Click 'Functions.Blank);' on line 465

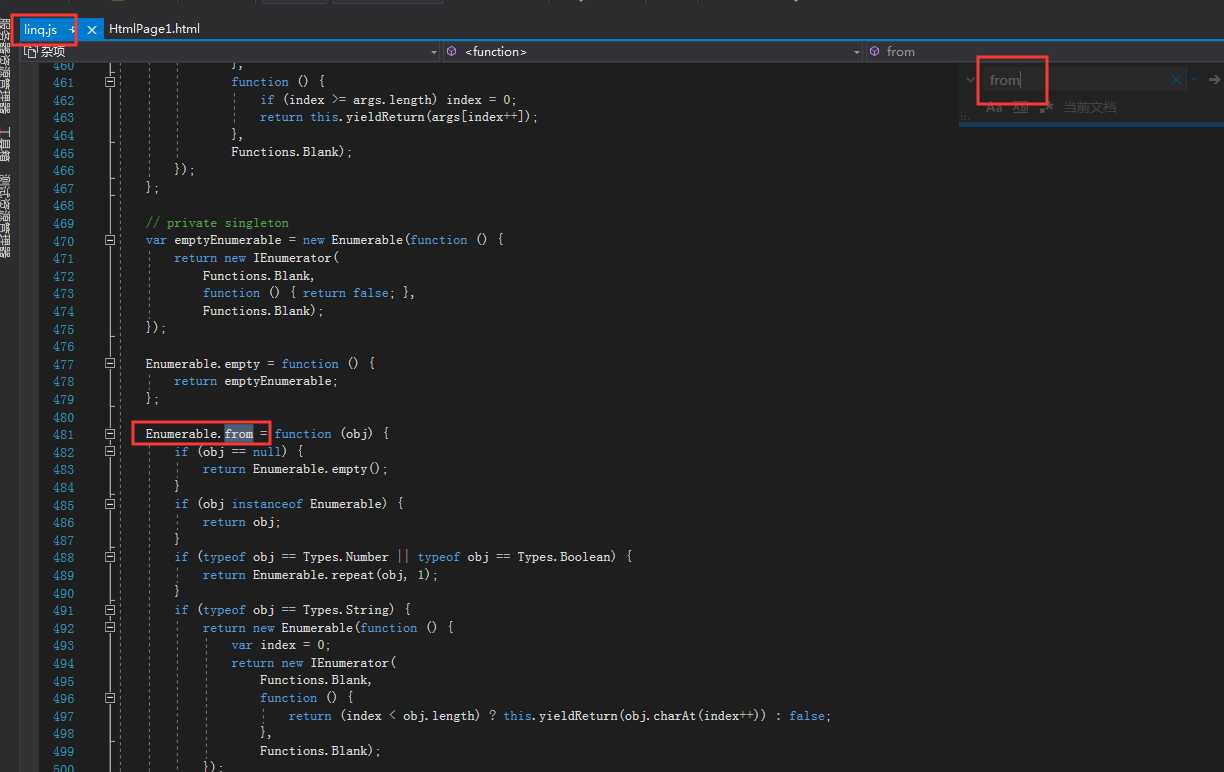click(292, 152)
